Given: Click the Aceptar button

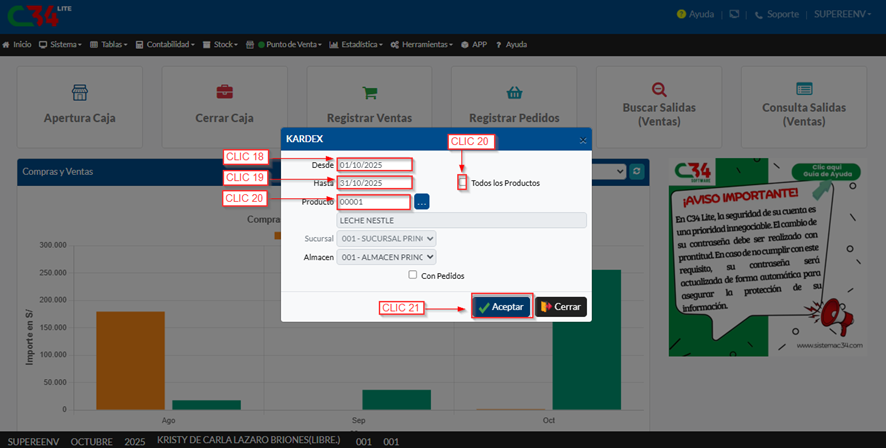Looking at the screenshot, I should tap(501, 307).
